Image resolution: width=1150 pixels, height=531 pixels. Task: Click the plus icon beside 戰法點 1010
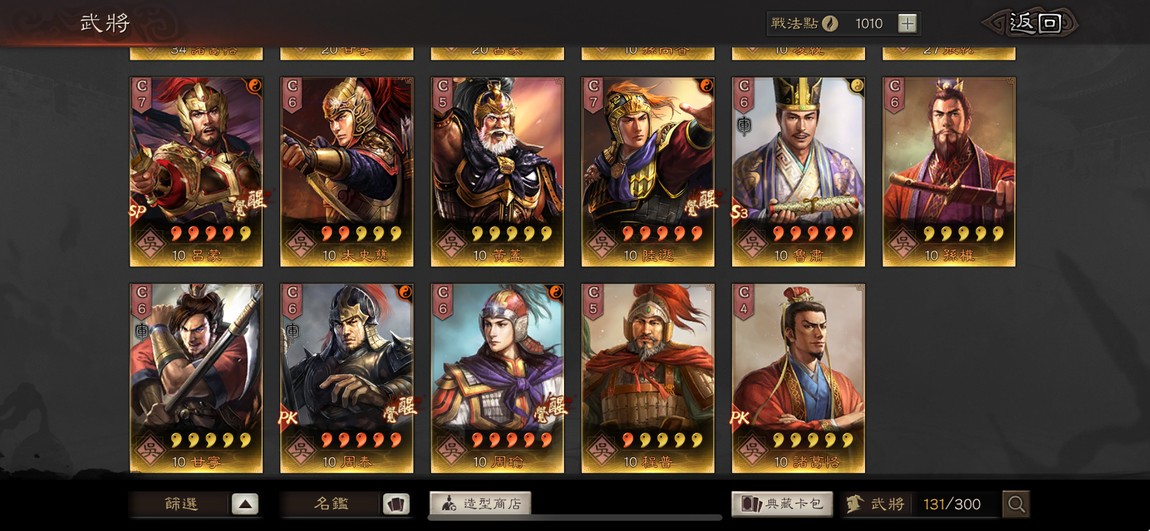(907, 23)
